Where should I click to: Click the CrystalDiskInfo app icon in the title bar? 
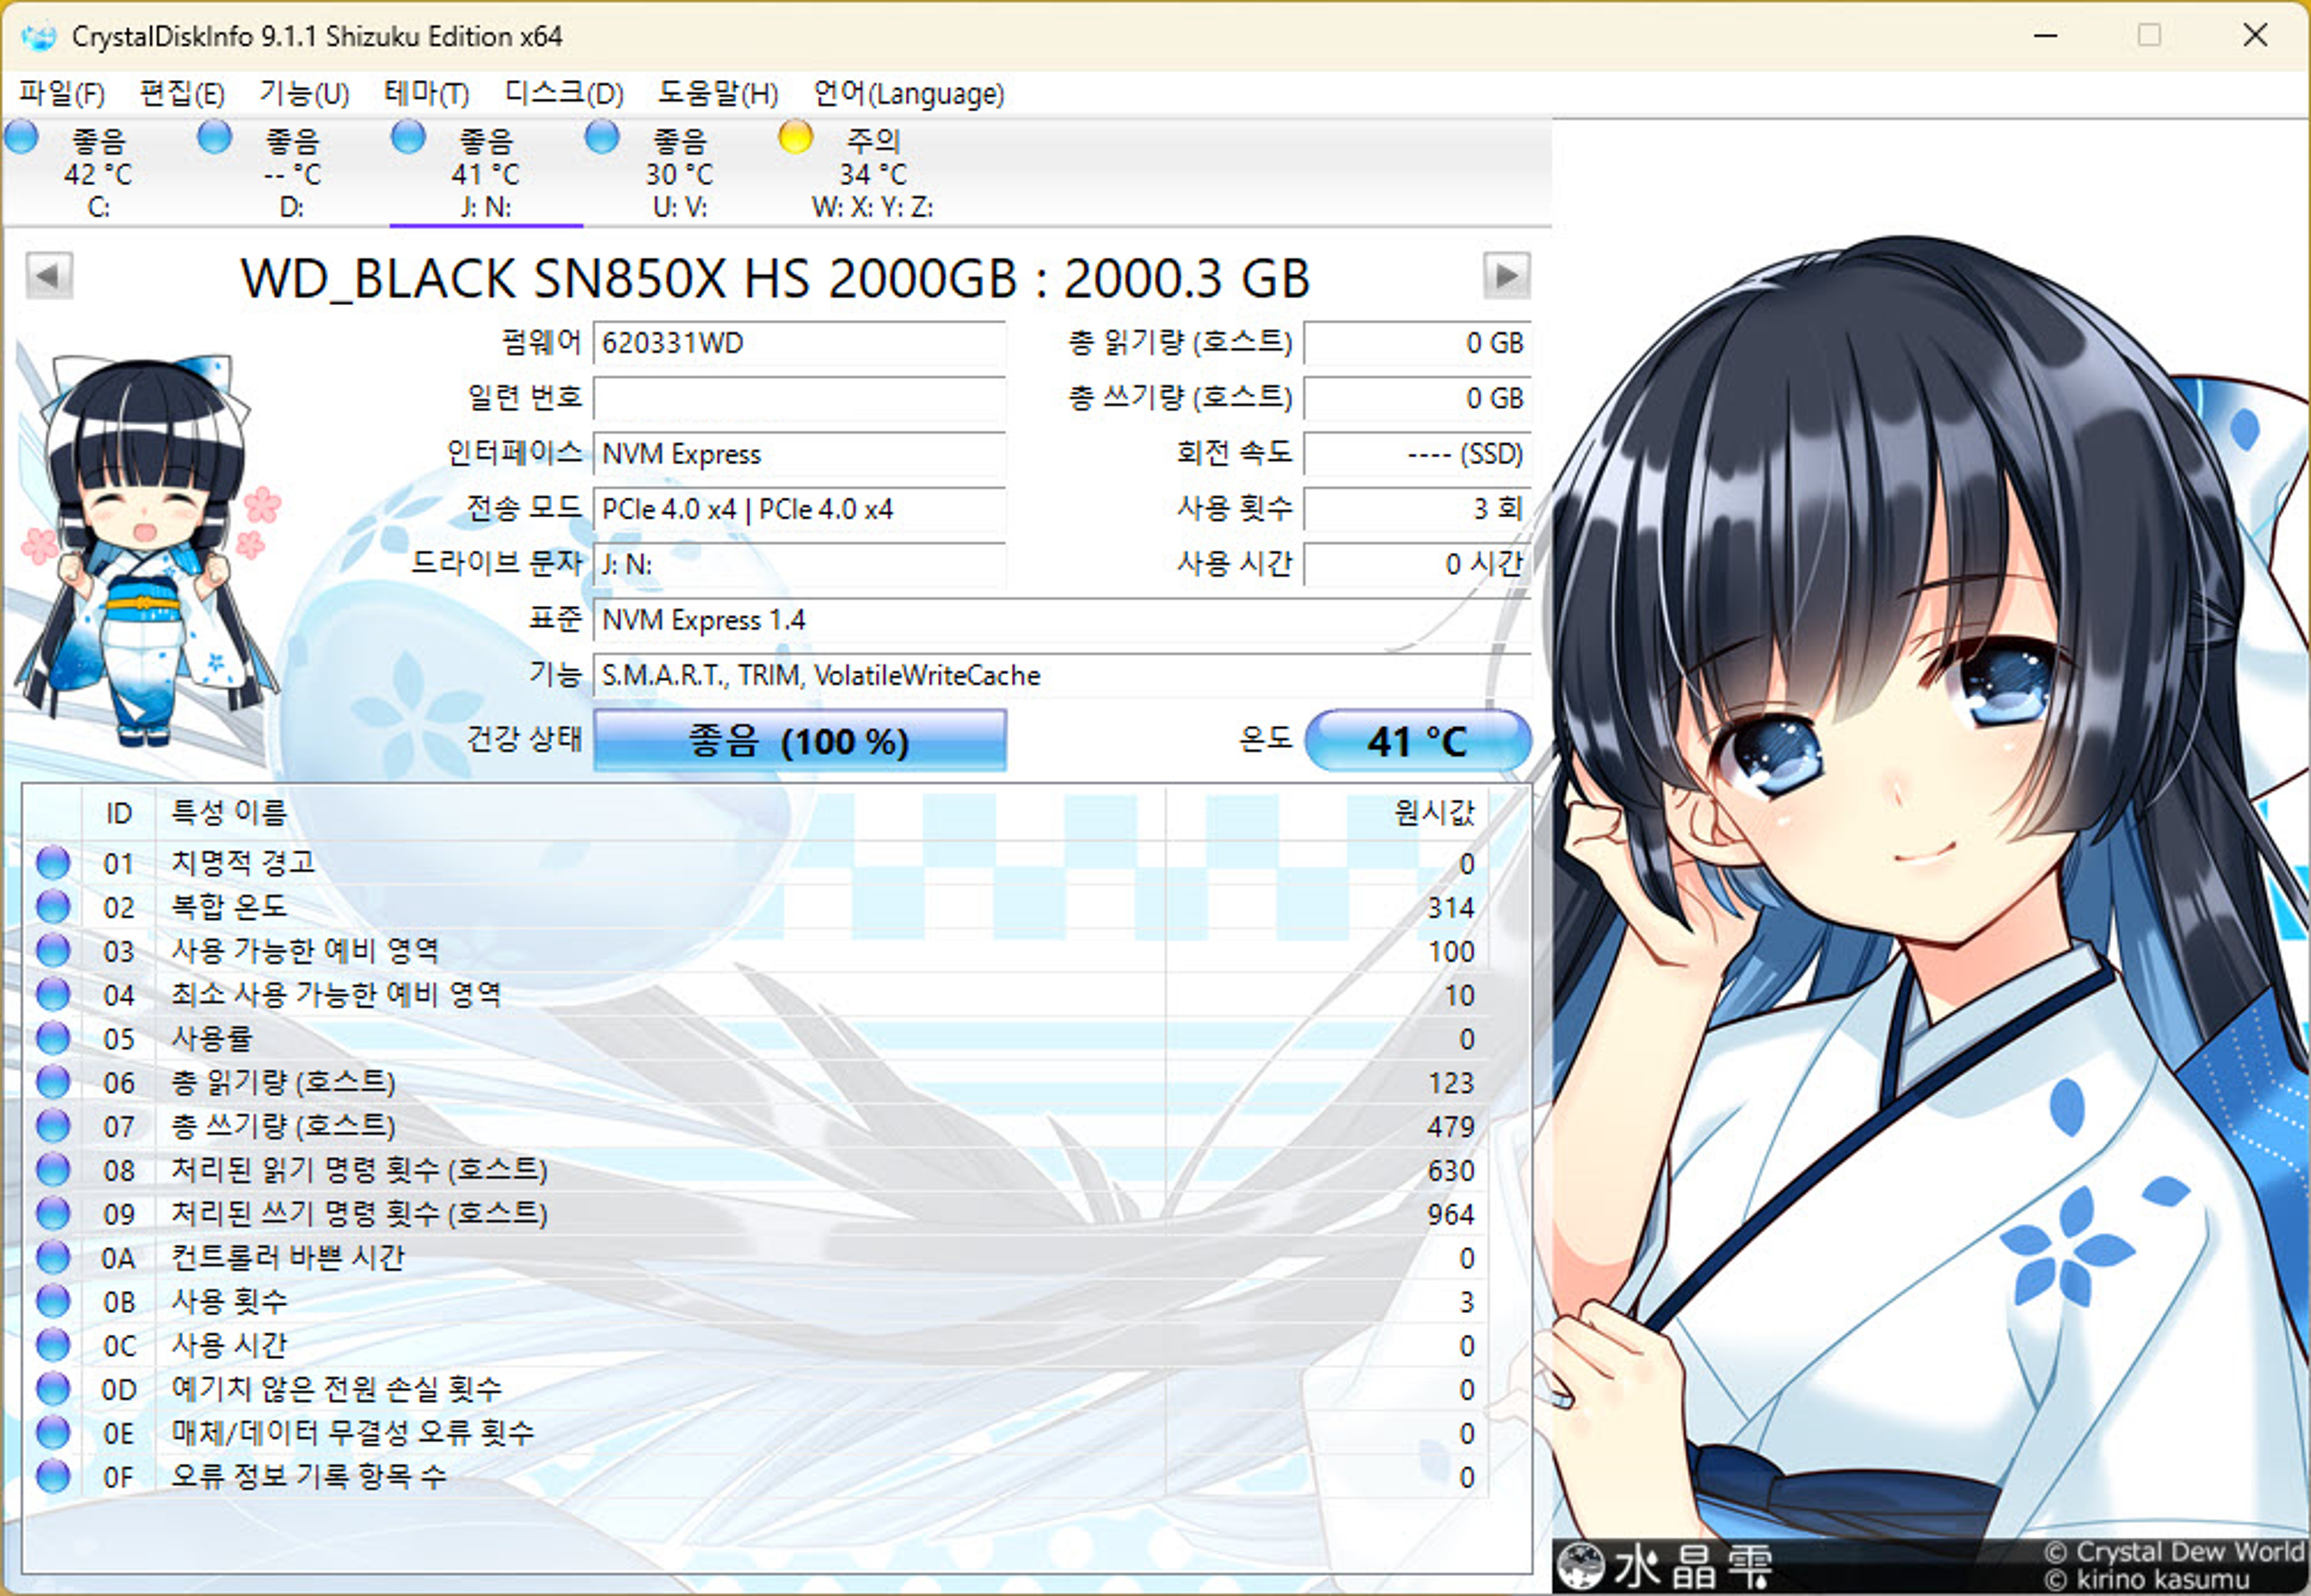coord(39,37)
